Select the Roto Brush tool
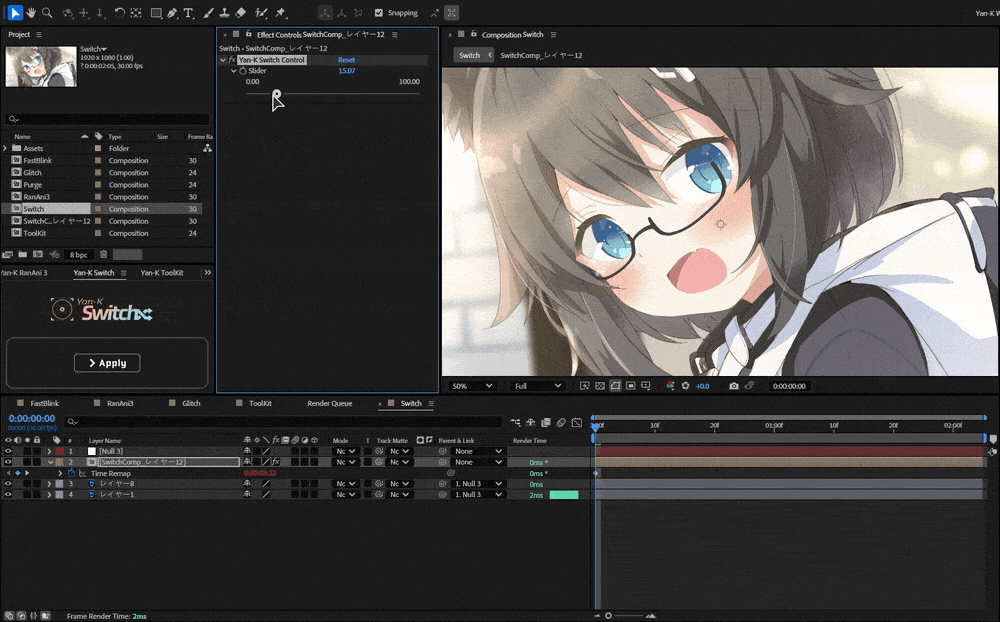This screenshot has height=622, width=1000. coord(261,12)
